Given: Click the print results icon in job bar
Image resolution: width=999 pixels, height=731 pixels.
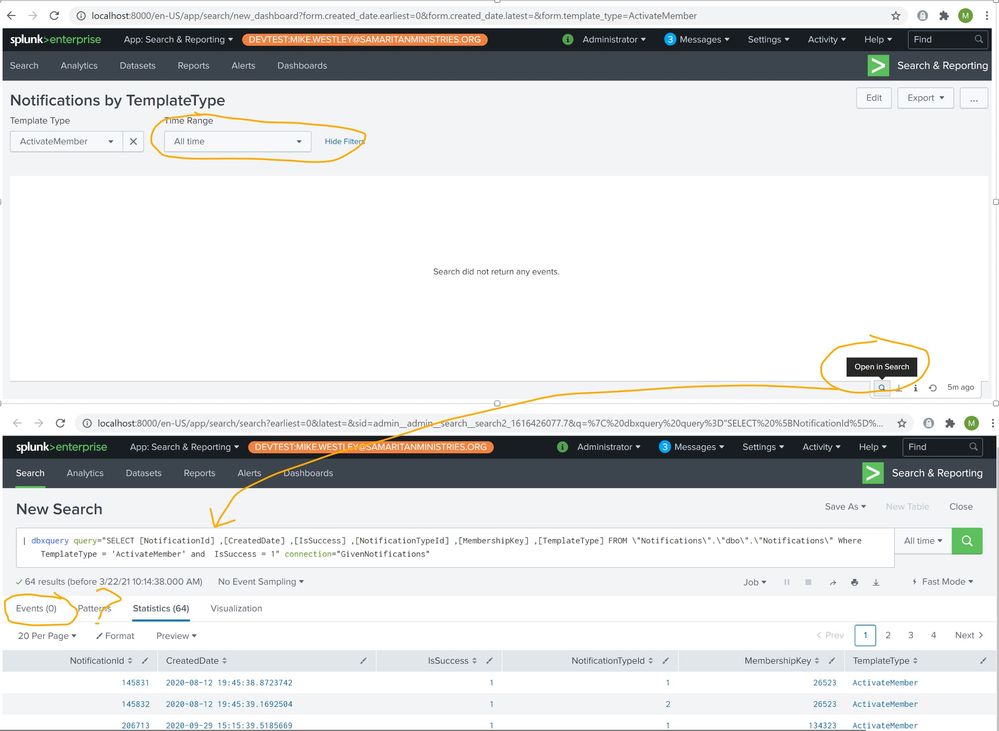Looking at the screenshot, I should tap(854, 582).
